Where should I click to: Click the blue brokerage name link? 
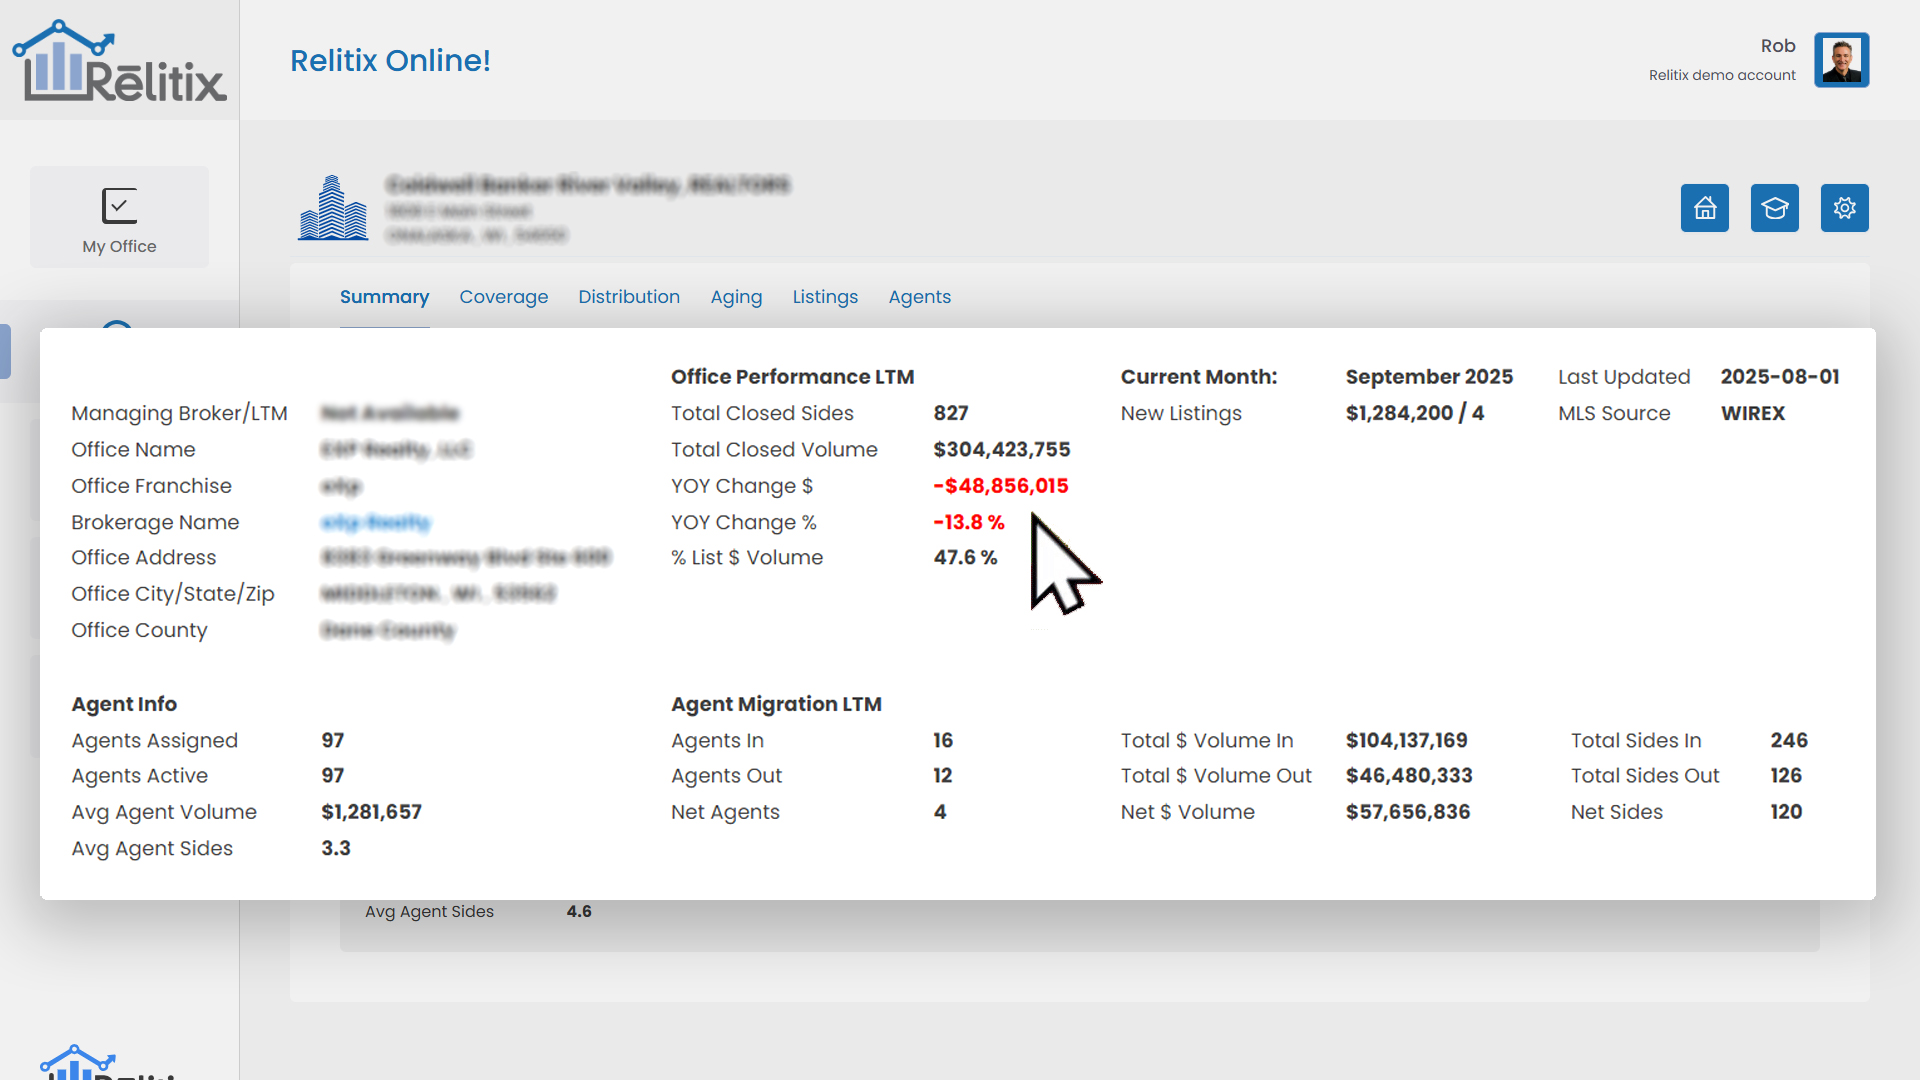click(x=376, y=522)
